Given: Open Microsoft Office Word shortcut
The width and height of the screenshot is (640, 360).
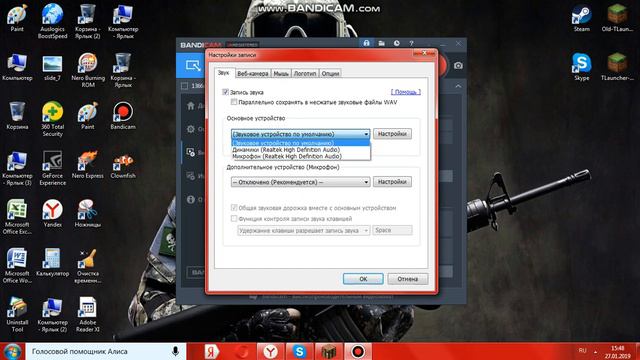Looking at the screenshot, I should click(17, 265).
